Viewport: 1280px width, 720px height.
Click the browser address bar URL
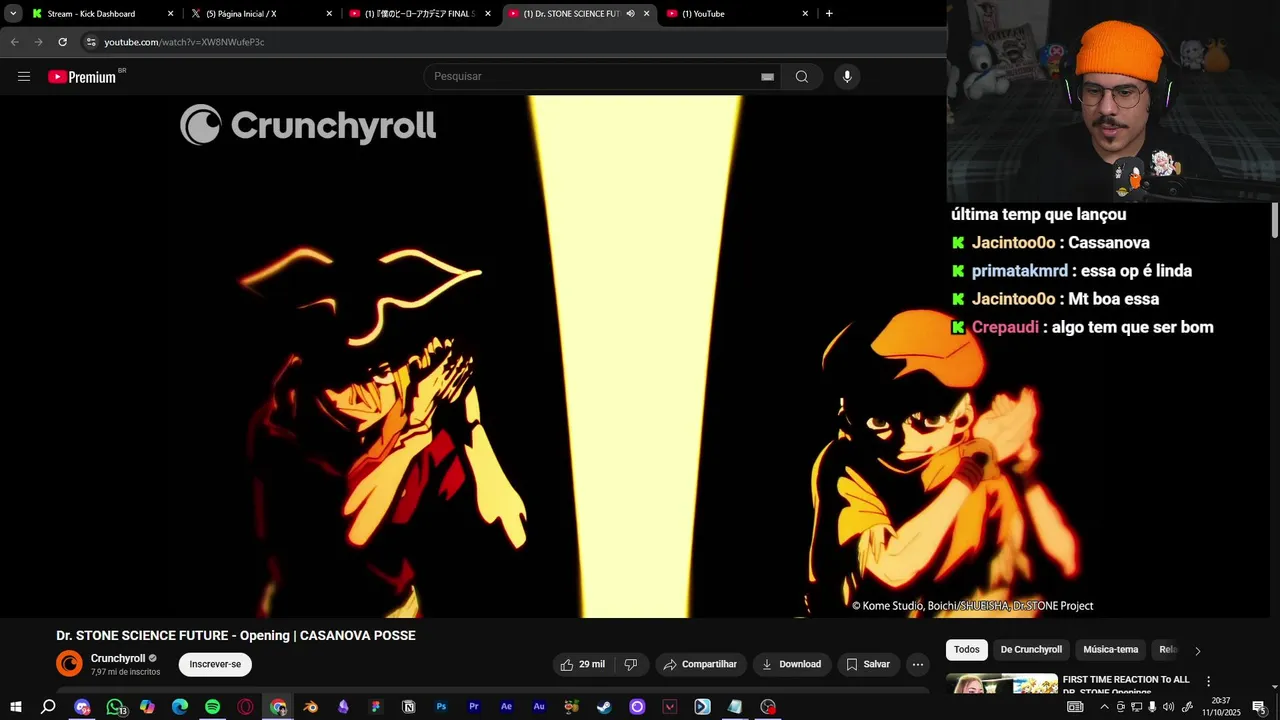click(x=184, y=42)
